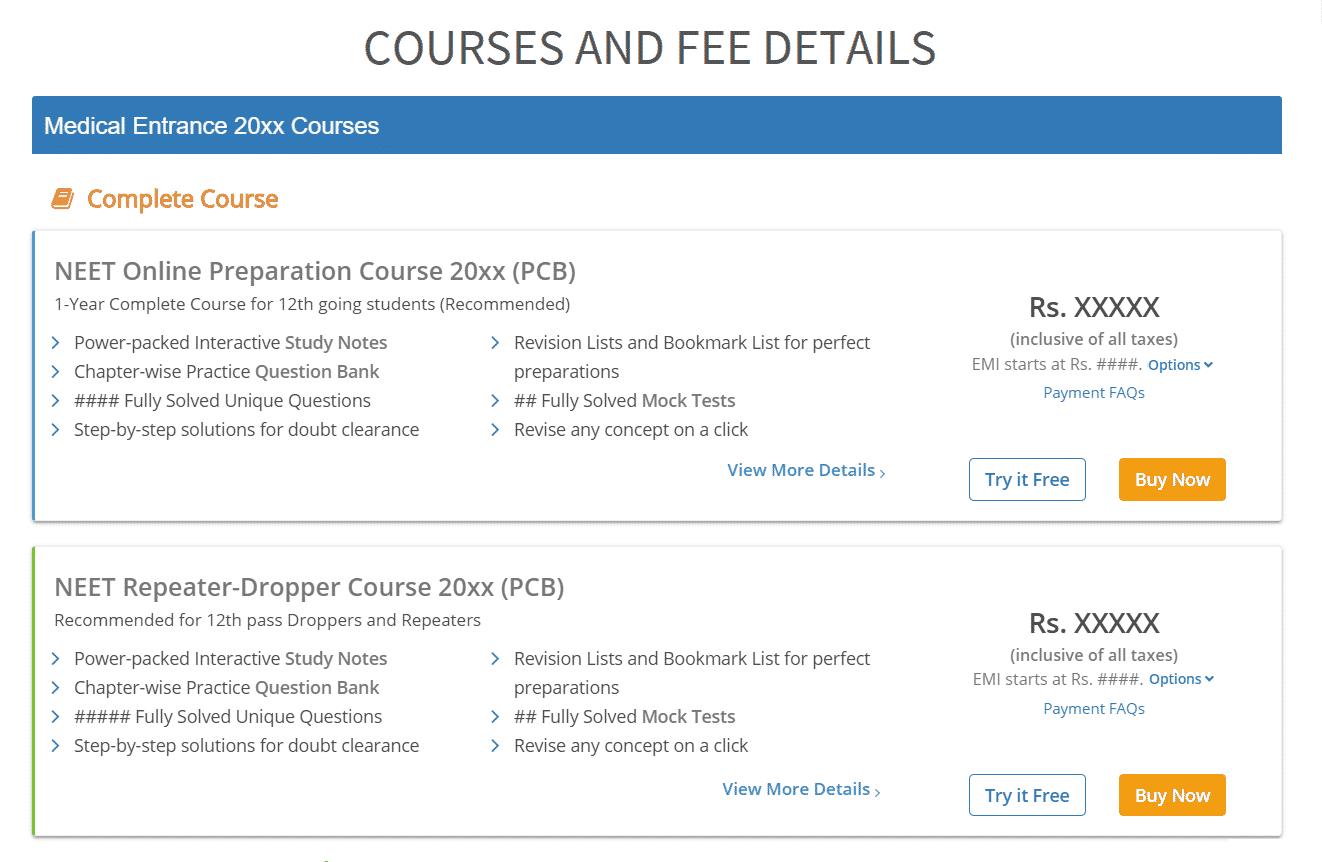Click the orange book icon beside Complete Course

(x=62, y=199)
